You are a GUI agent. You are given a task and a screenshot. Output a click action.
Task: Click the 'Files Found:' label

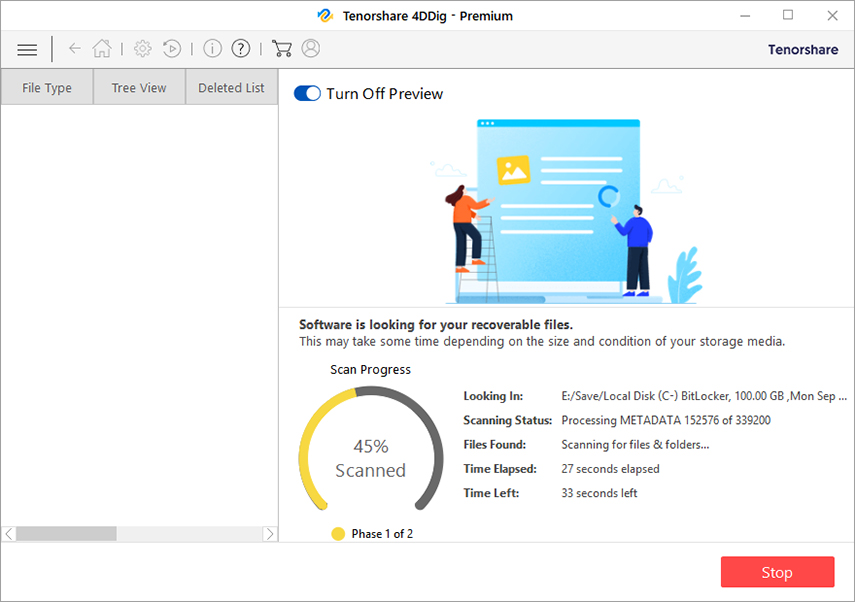point(495,444)
